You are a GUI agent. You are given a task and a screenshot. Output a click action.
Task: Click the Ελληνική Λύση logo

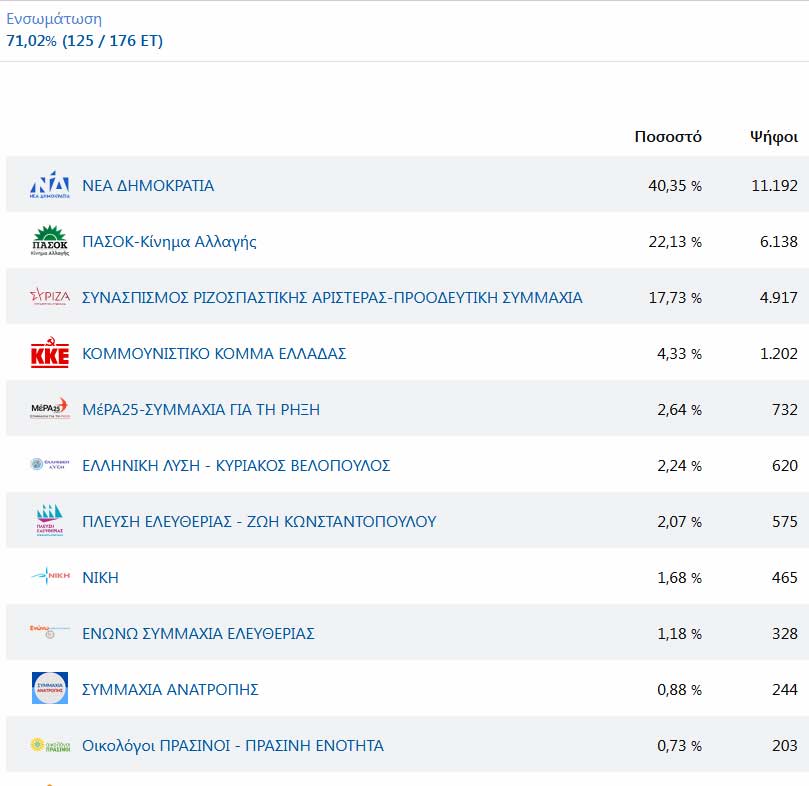pyautogui.click(x=50, y=464)
